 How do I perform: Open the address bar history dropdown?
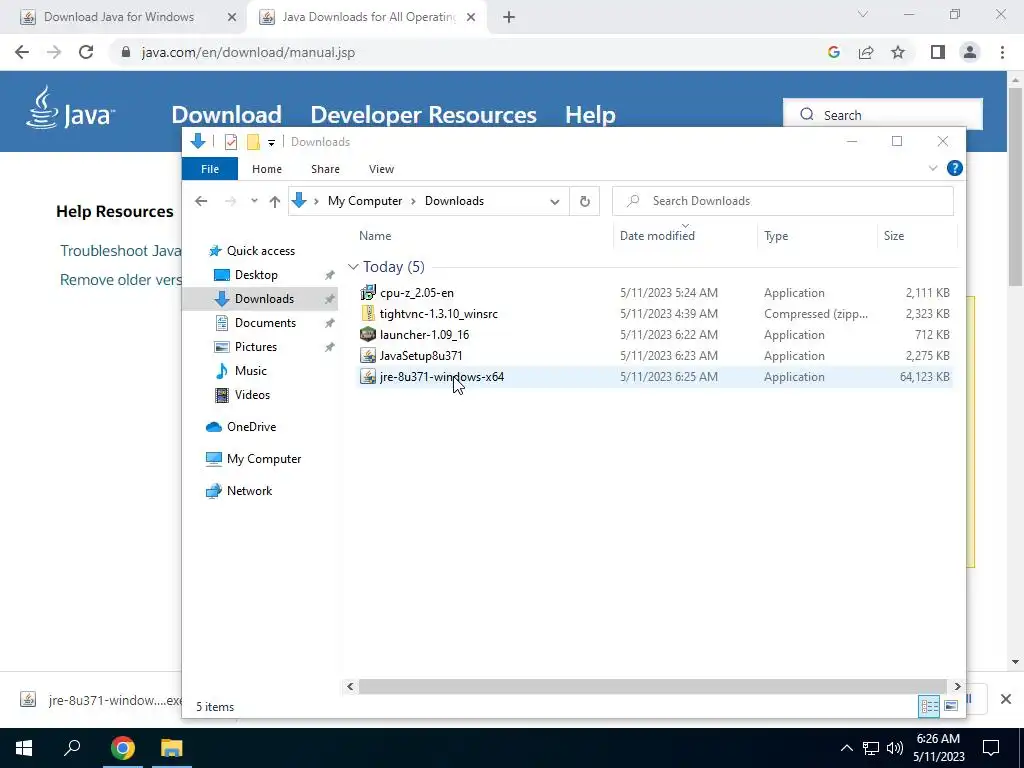coord(554,201)
